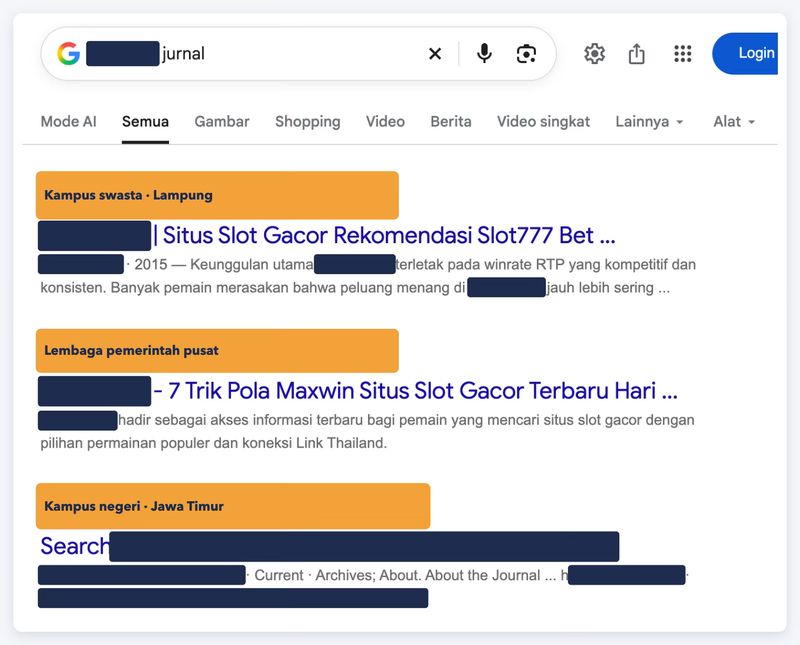
Task: Click snippet text about winrate RTP
Action: pos(367,276)
